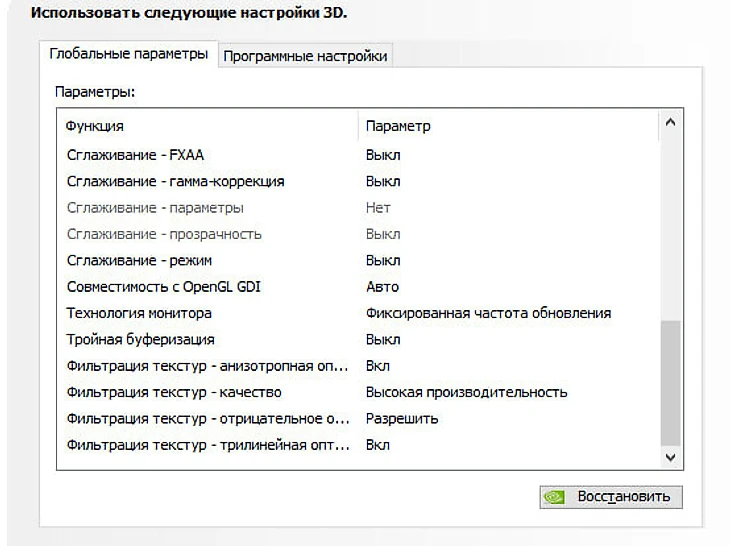Select the Технология монитора setting row
The height and width of the screenshot is (546, 730).
[133, 313]
